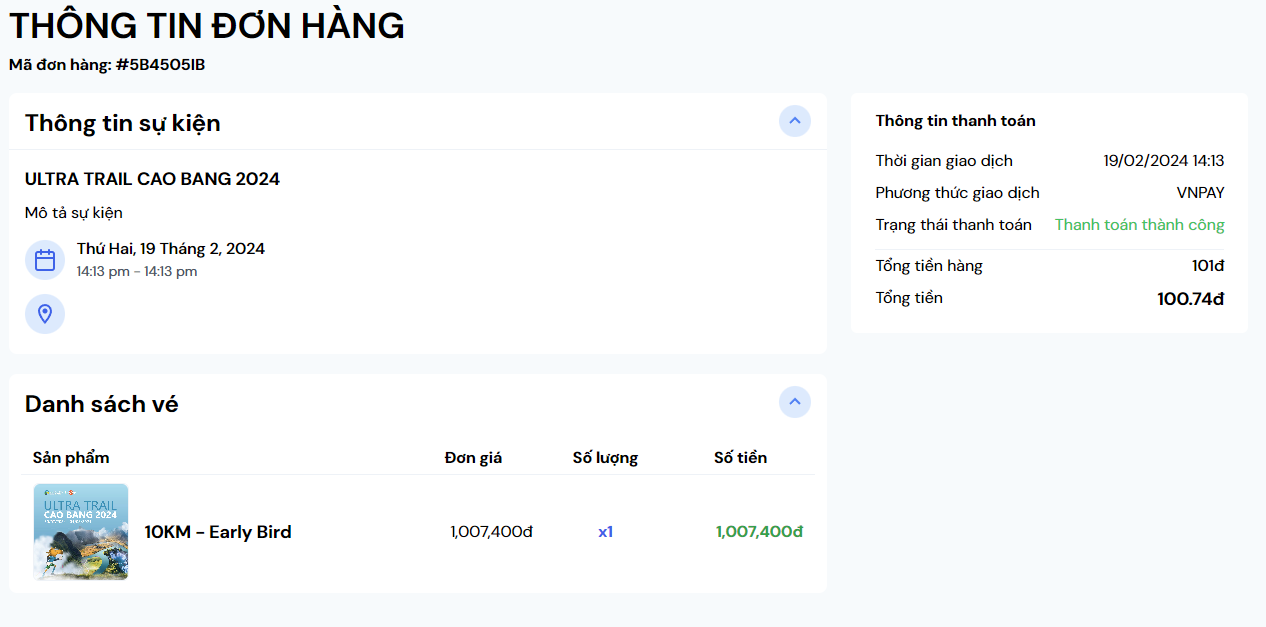Click the calendar icon beside event date

45,260
